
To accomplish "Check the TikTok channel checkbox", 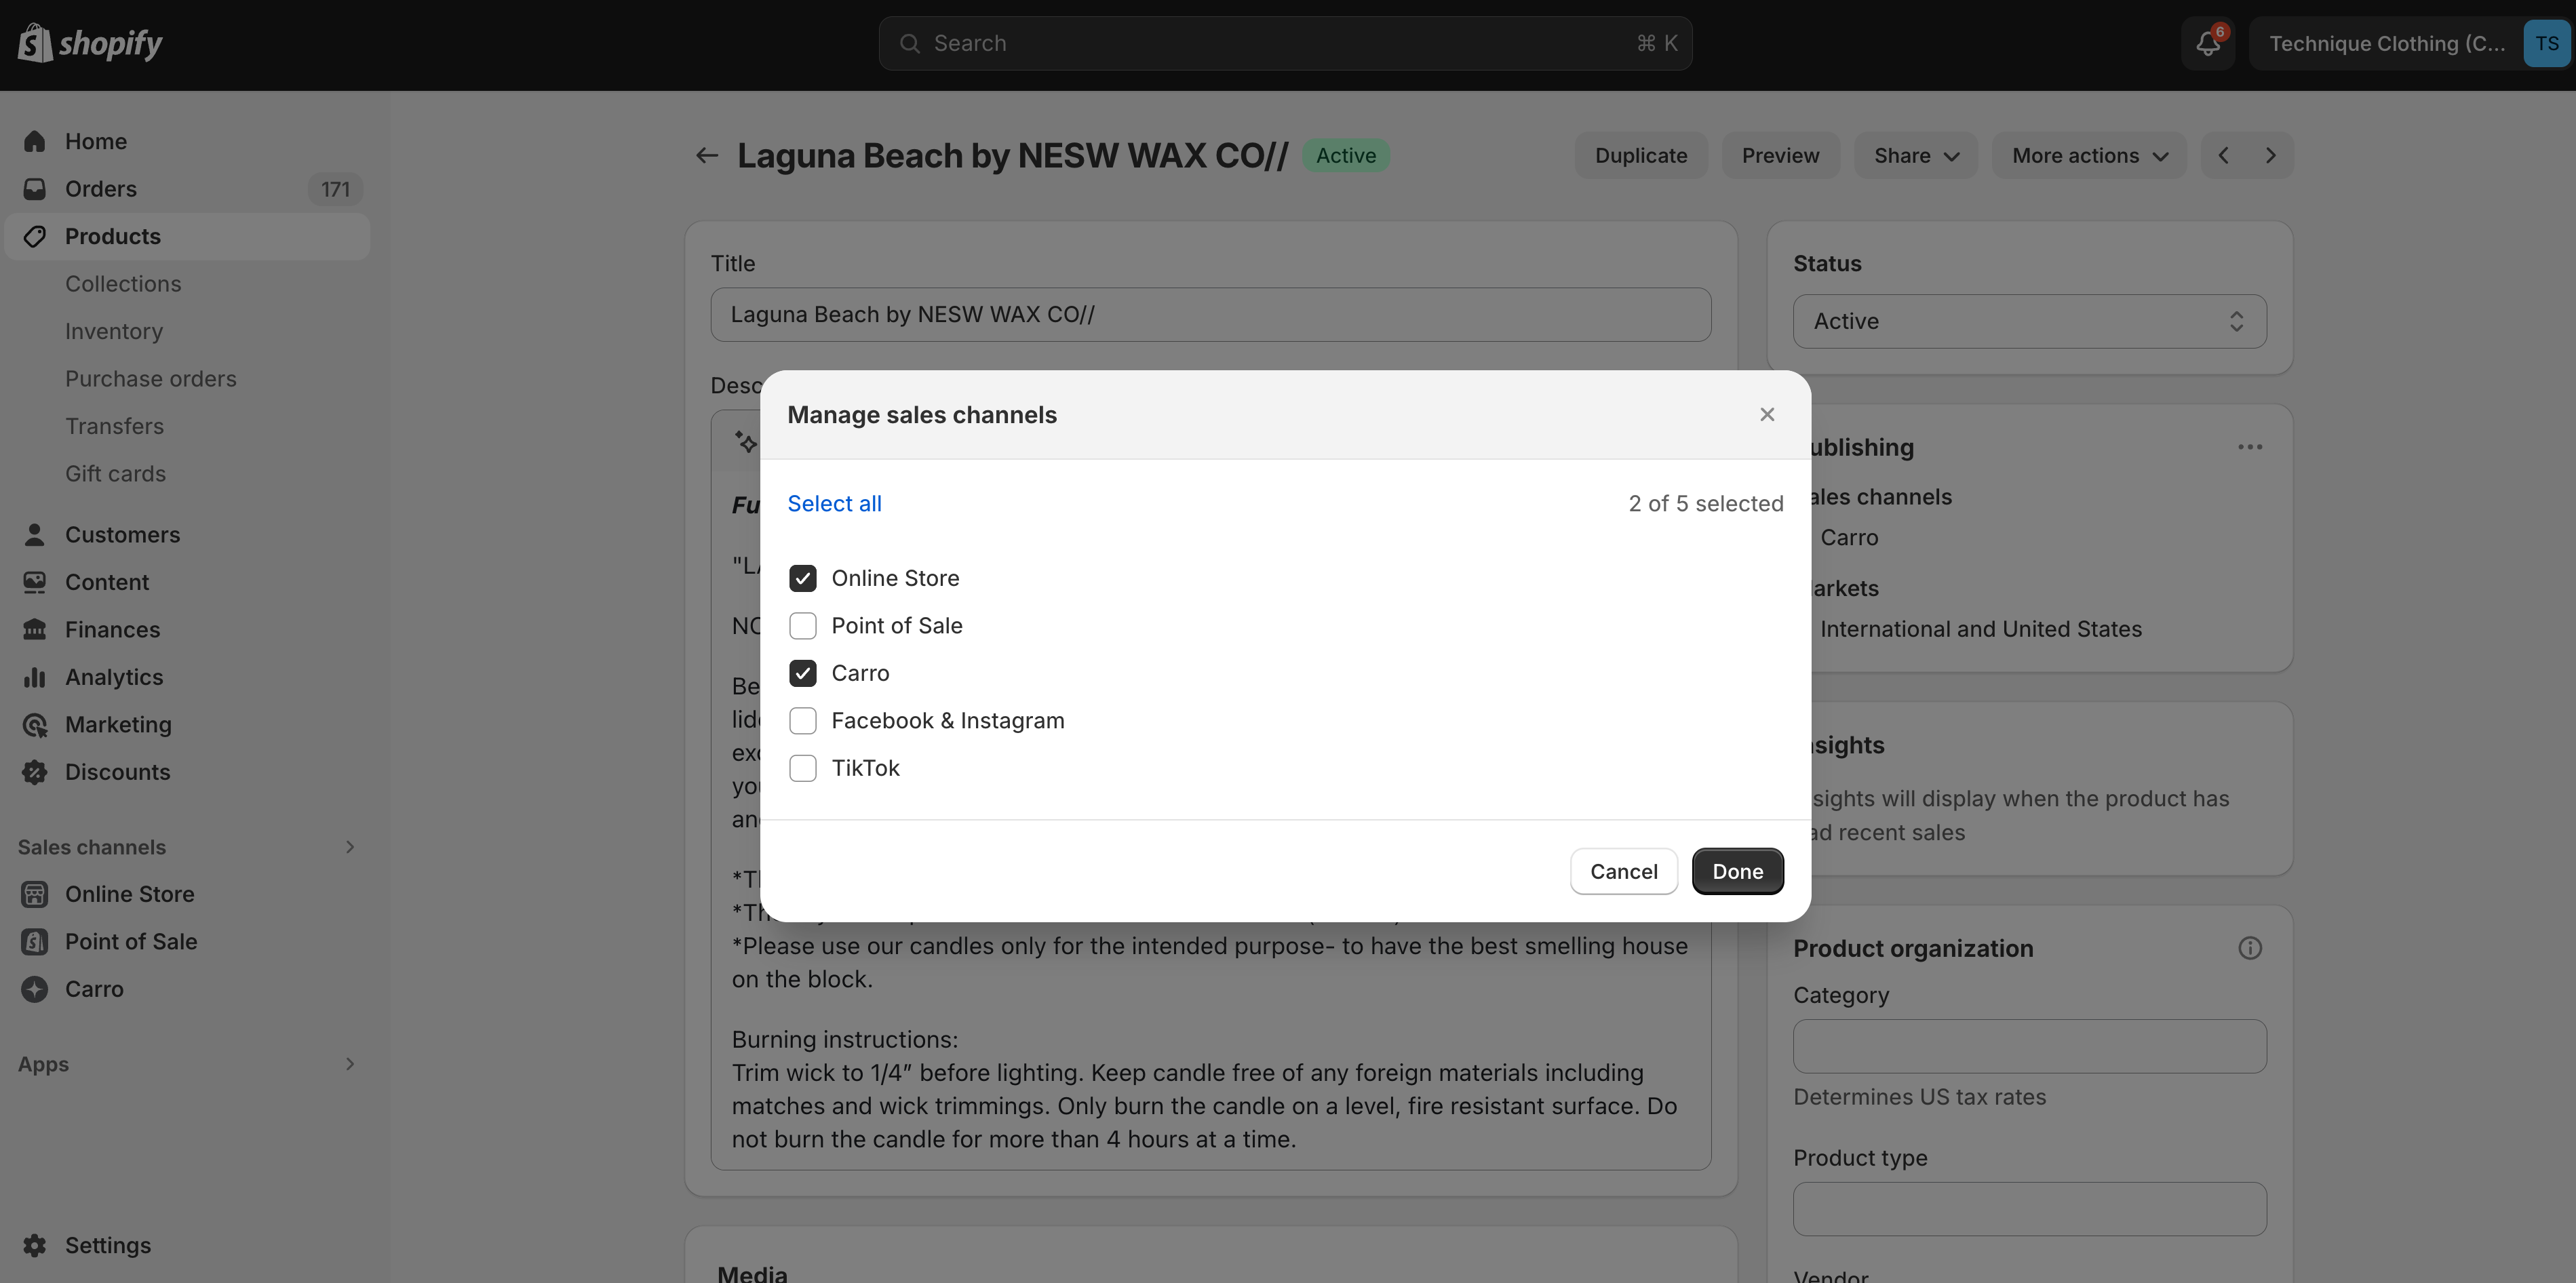I will point(802,768).
